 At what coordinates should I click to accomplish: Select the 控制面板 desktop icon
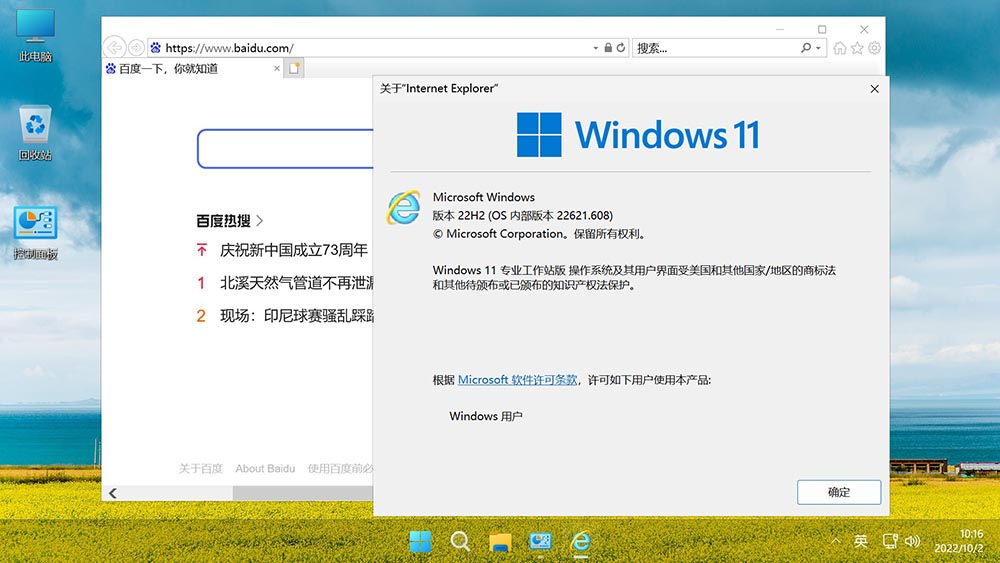click(x=35, y=233)
